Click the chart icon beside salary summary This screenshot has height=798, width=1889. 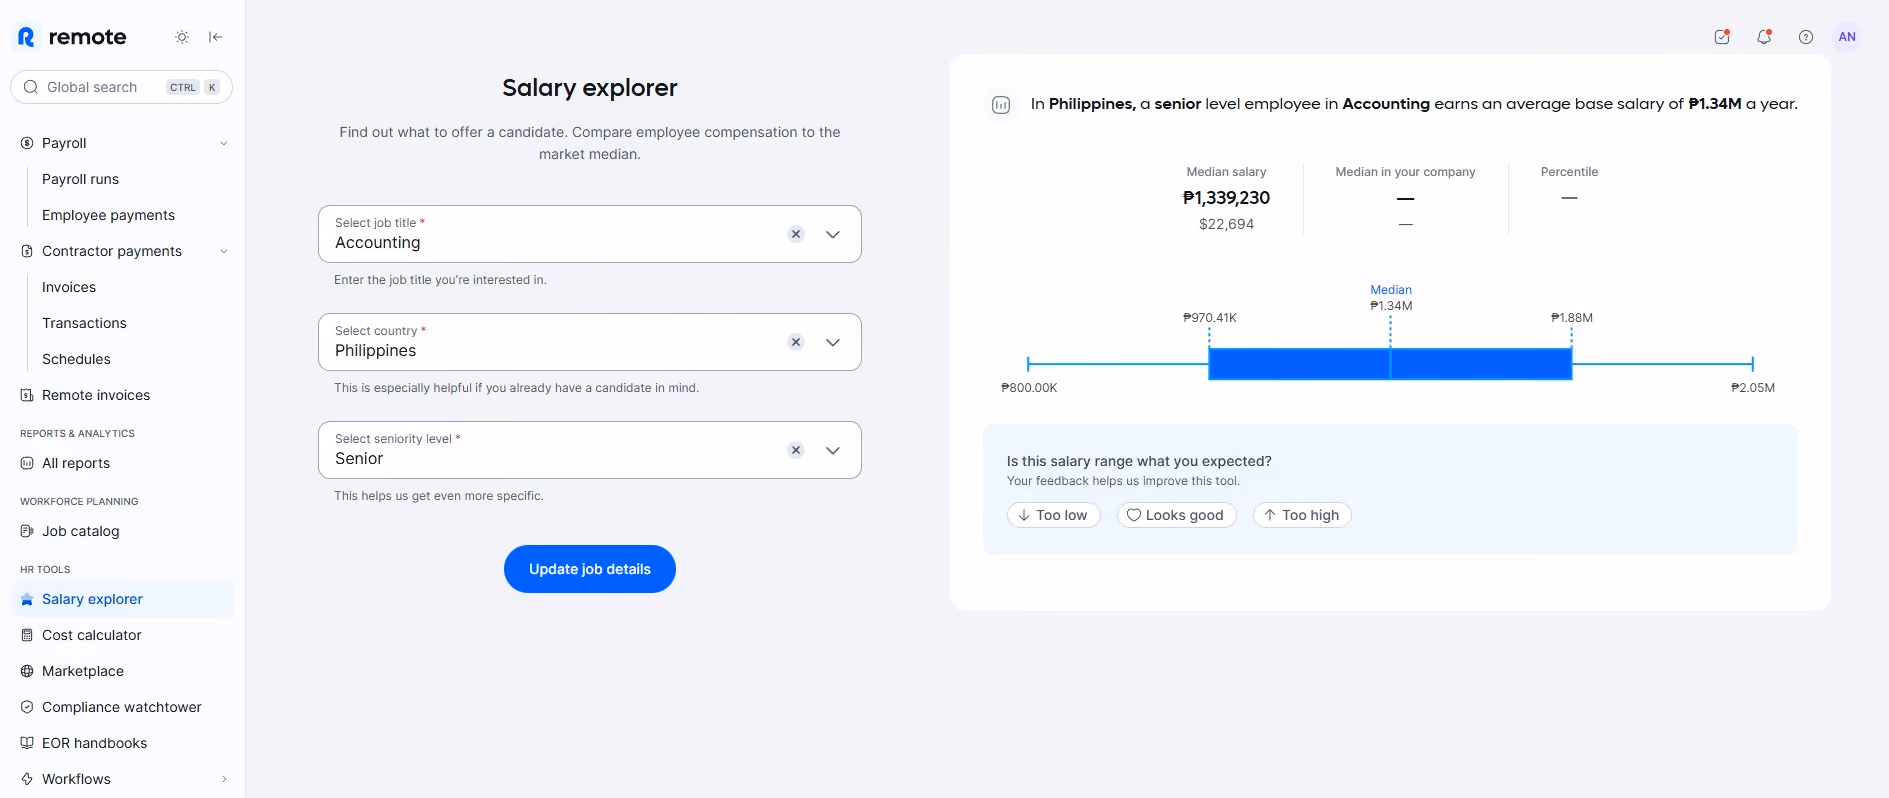tap(1001, 104)
